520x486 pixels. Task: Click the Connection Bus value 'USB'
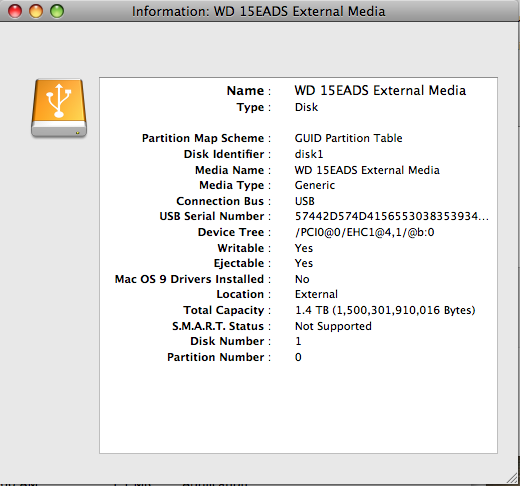pos(305,201)
